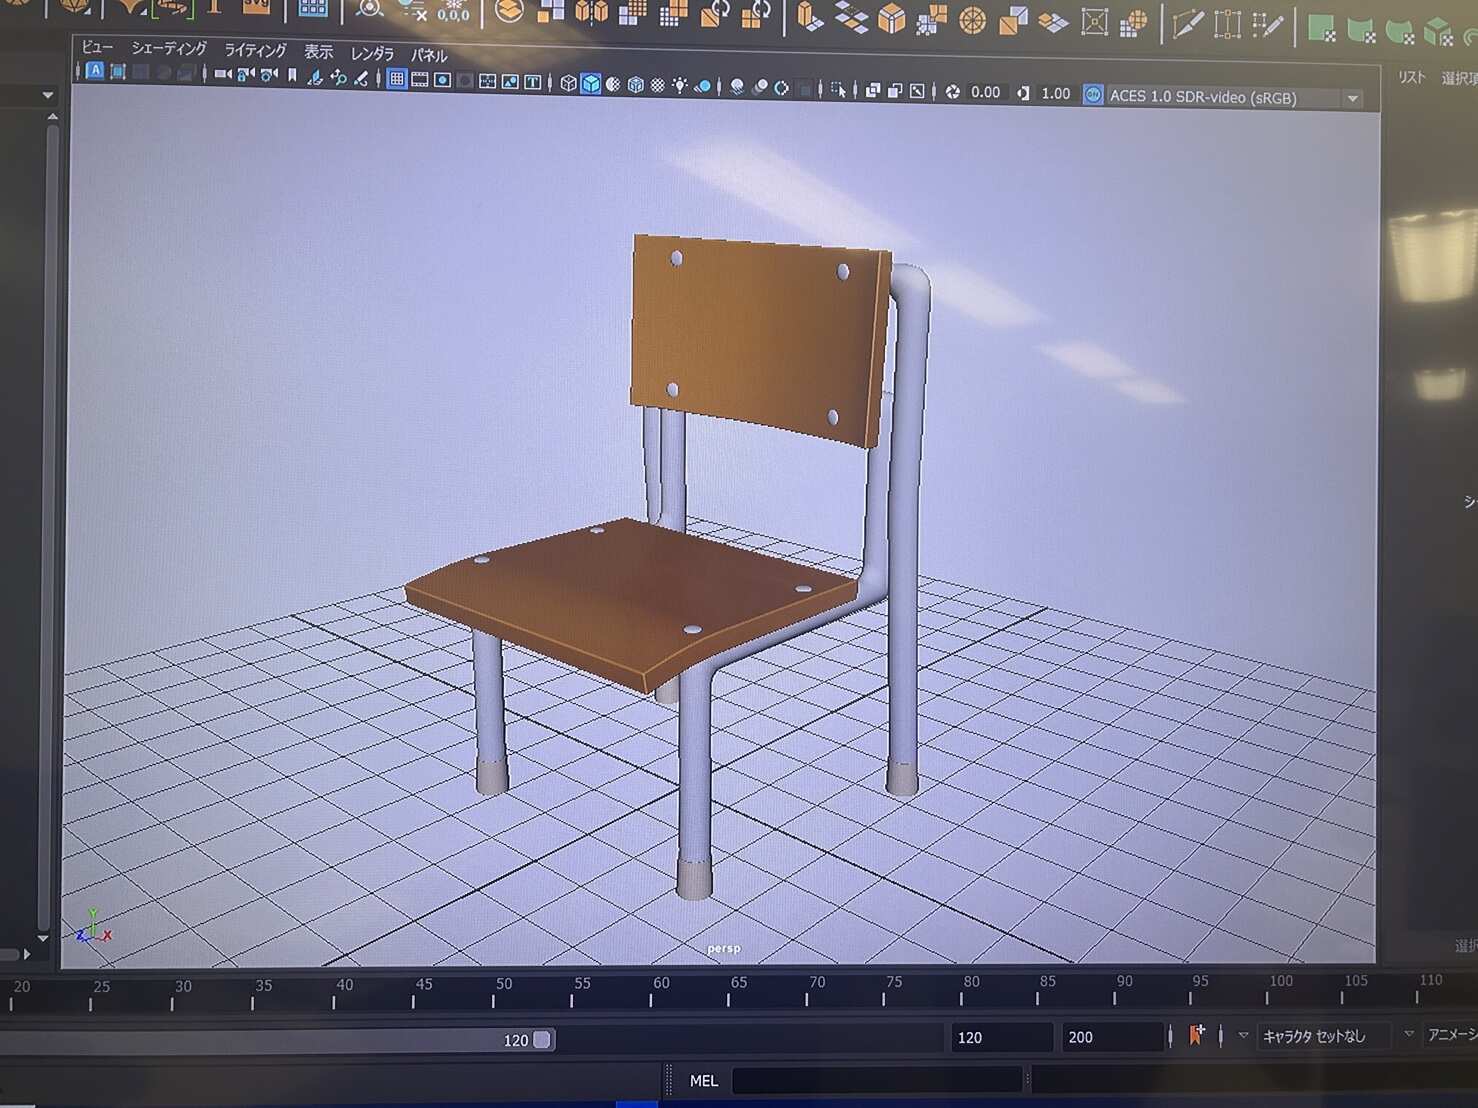
Task: Toggle the Resolution Gate display
Action: click(442, 80)
